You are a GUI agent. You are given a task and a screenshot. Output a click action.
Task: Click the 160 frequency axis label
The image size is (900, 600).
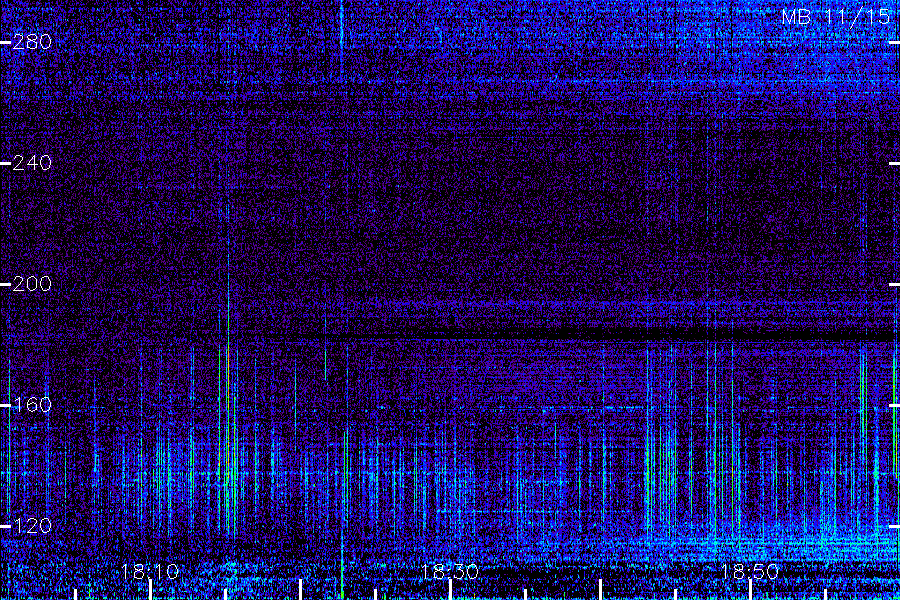pos(32,405)
